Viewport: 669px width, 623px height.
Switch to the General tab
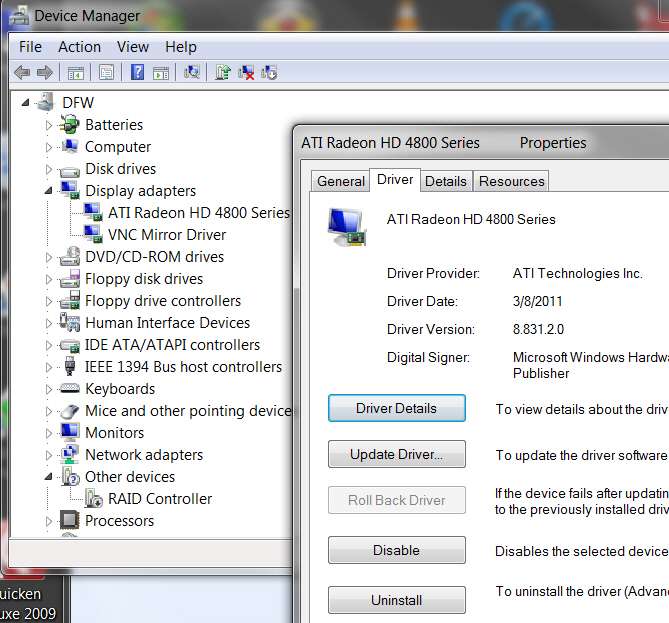[340, 181]
